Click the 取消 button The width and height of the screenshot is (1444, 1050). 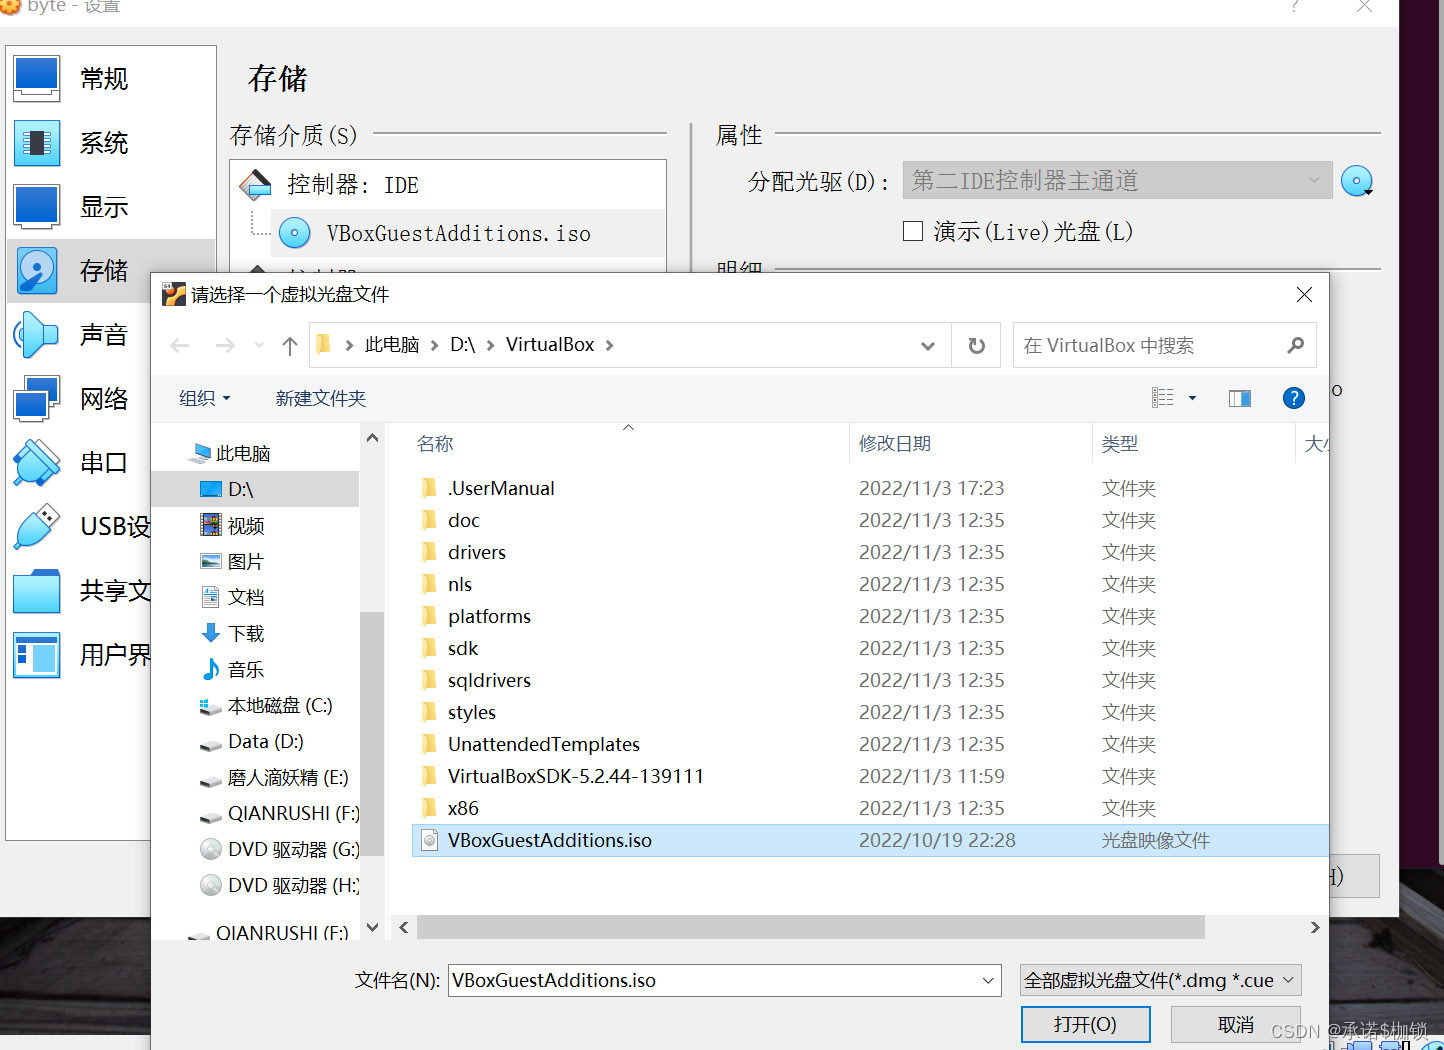(x=1236, y=1024)
